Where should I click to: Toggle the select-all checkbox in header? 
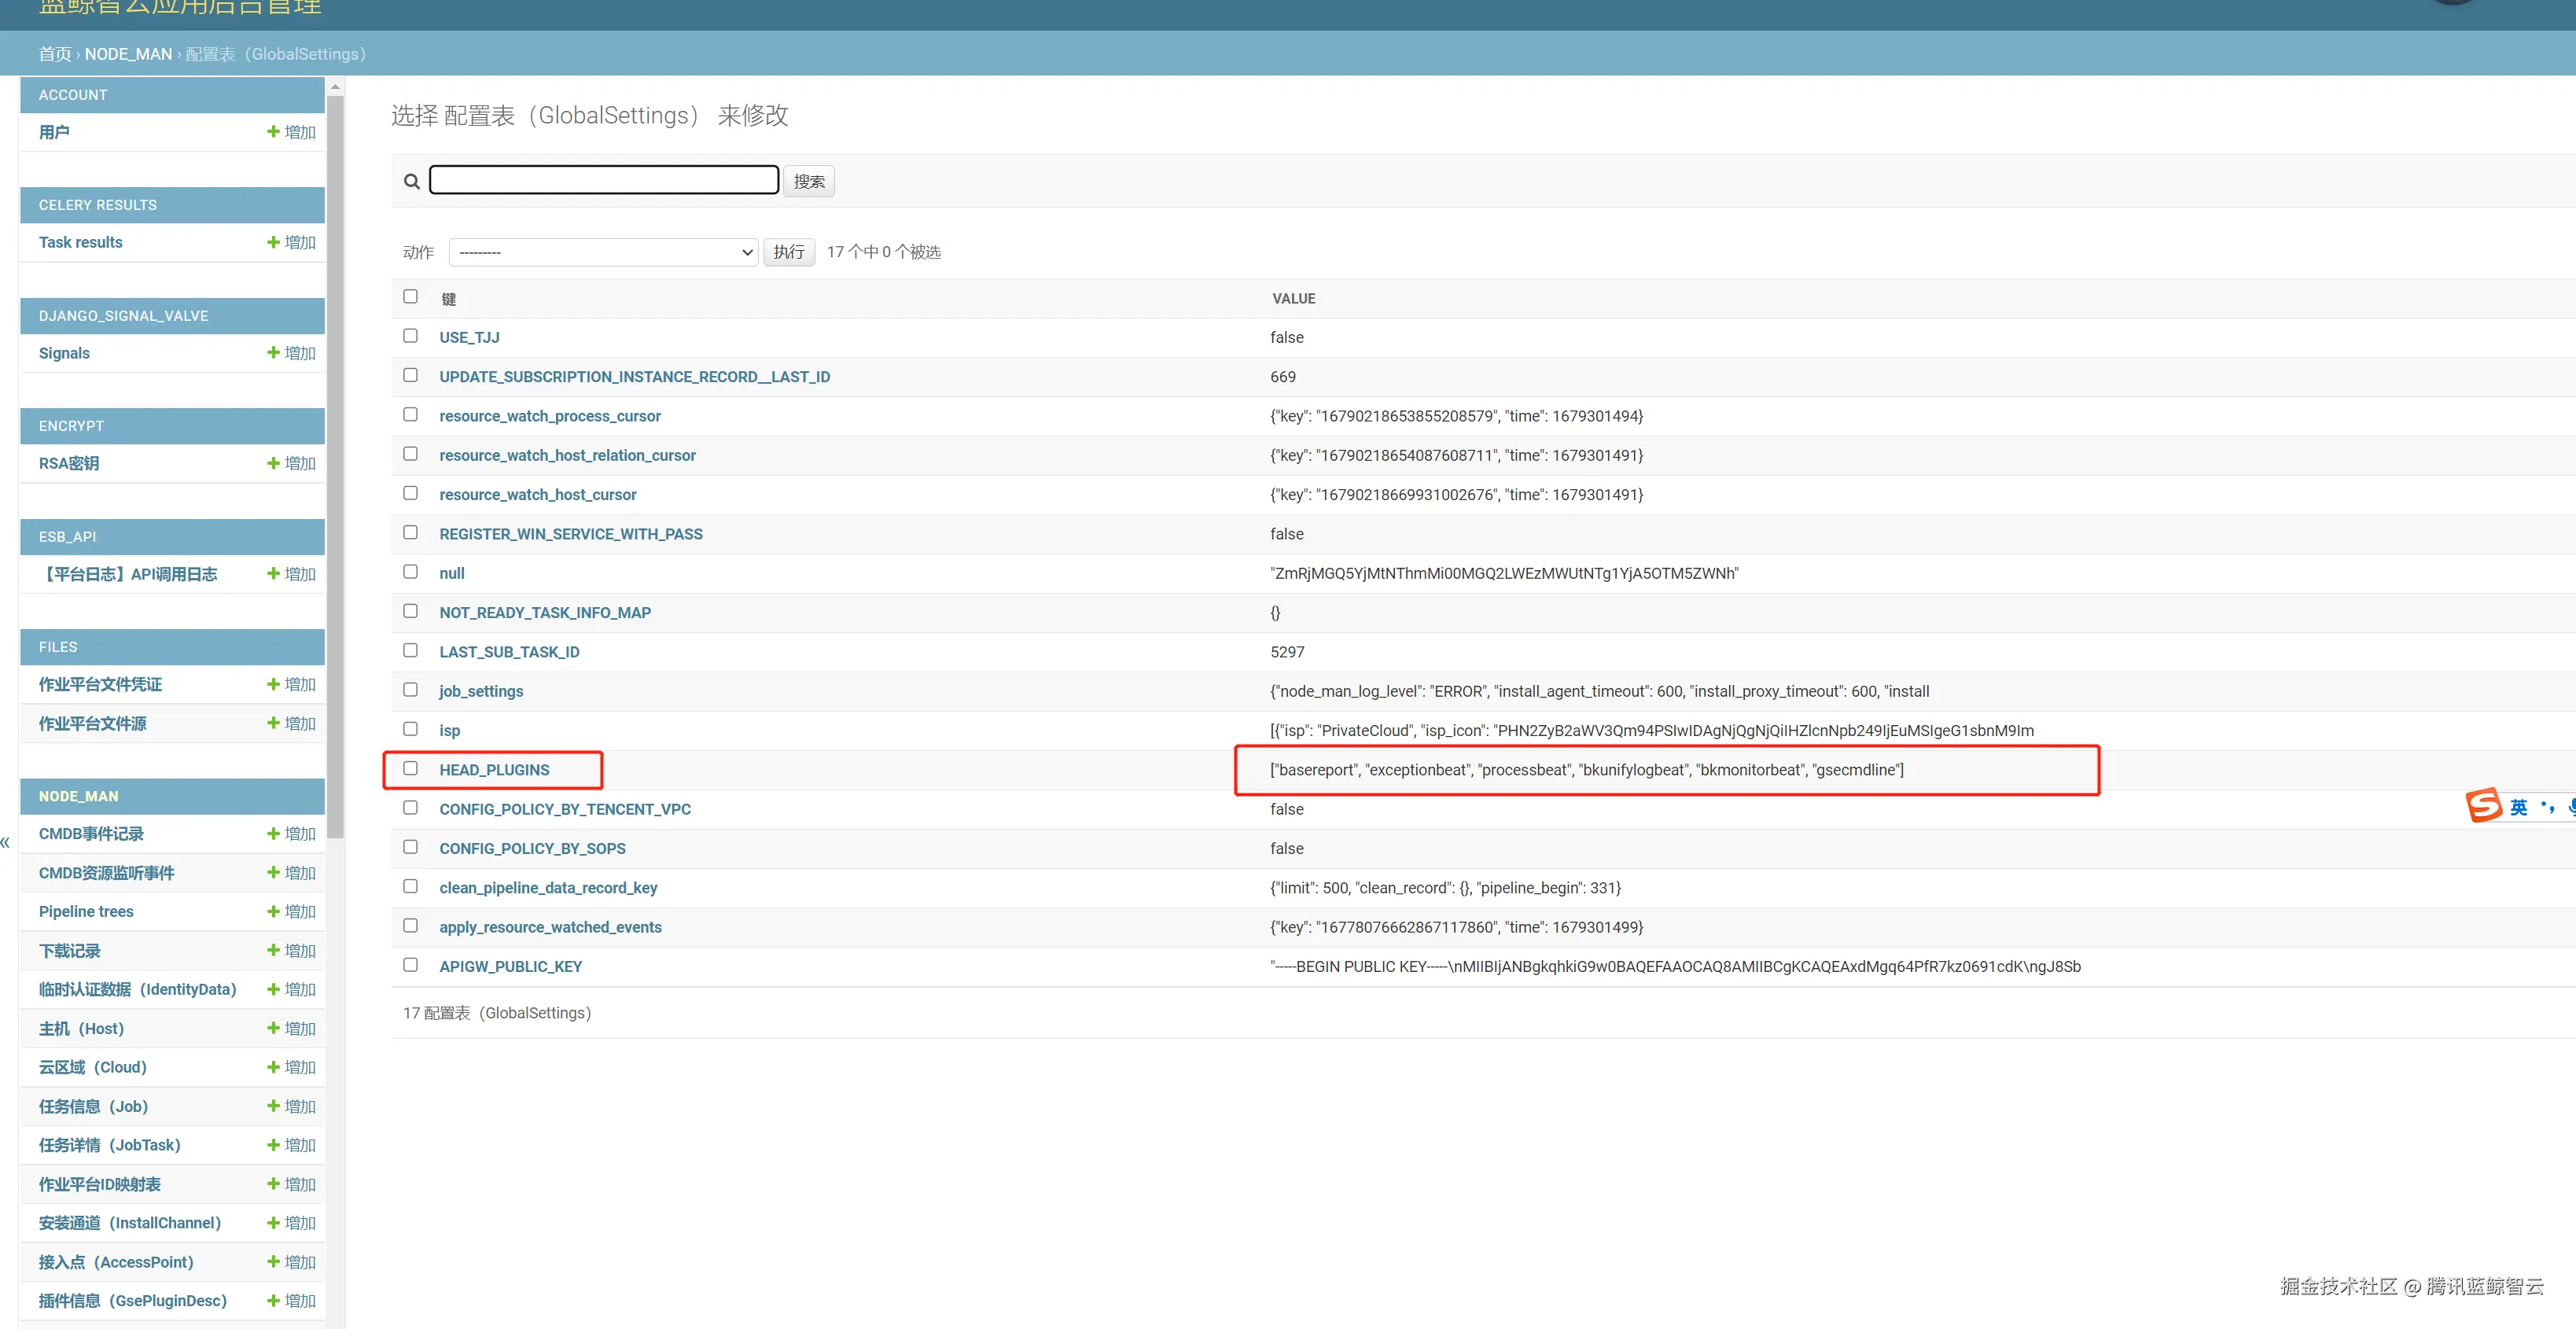[410, 296]
